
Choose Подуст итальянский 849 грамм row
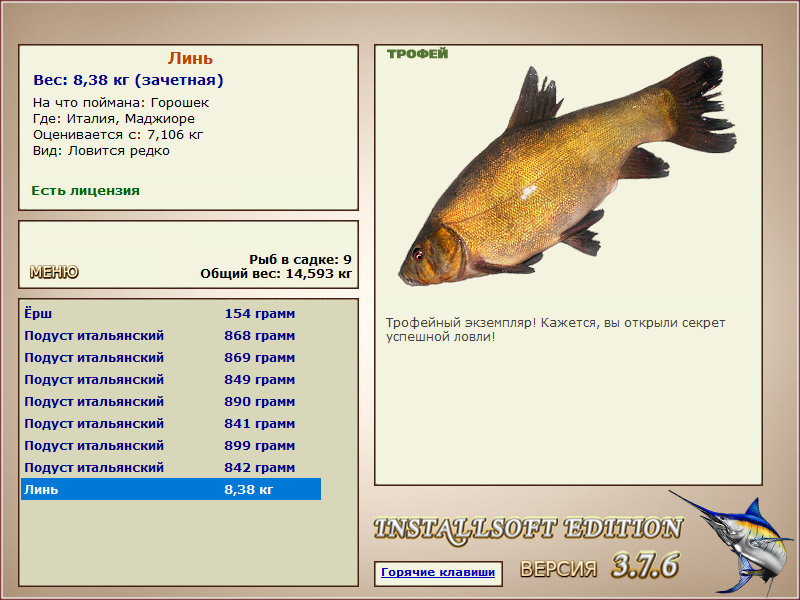[x=171, y=379]
